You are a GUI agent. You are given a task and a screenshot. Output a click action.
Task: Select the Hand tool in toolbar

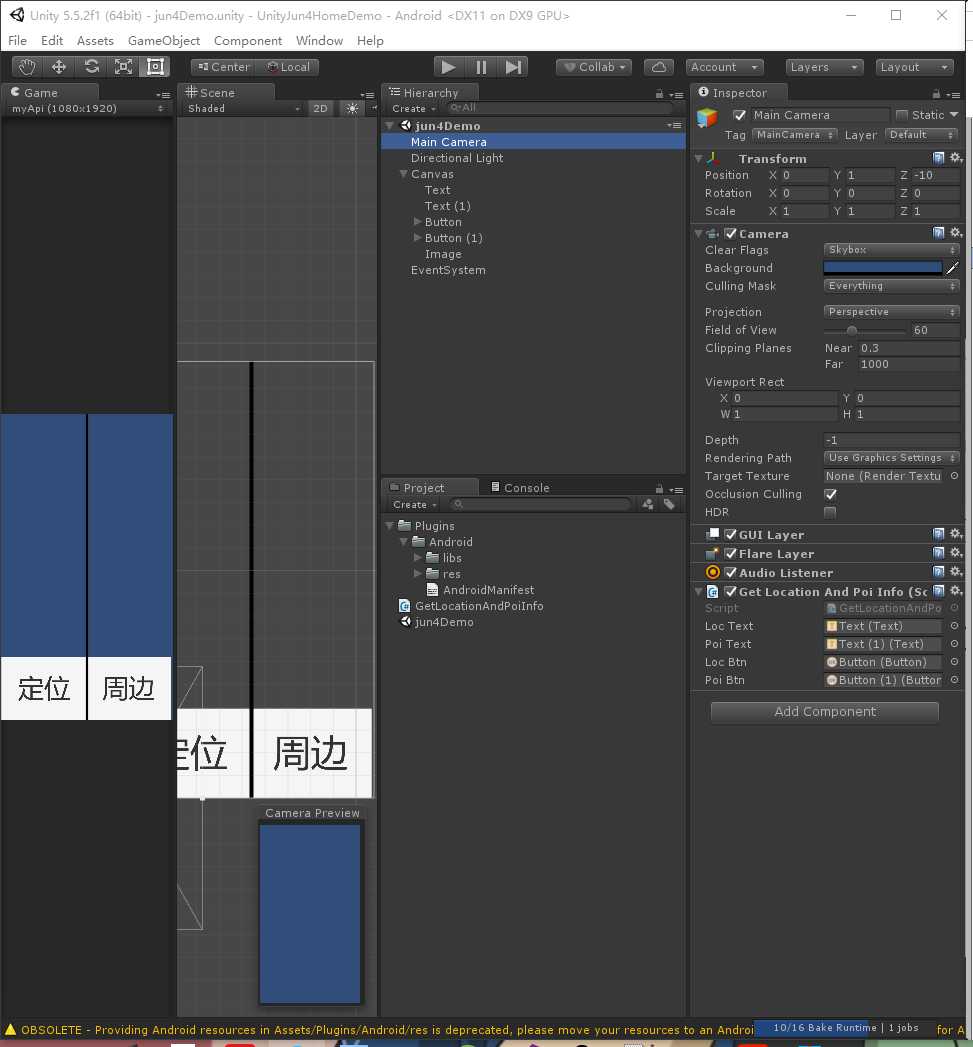27,67
